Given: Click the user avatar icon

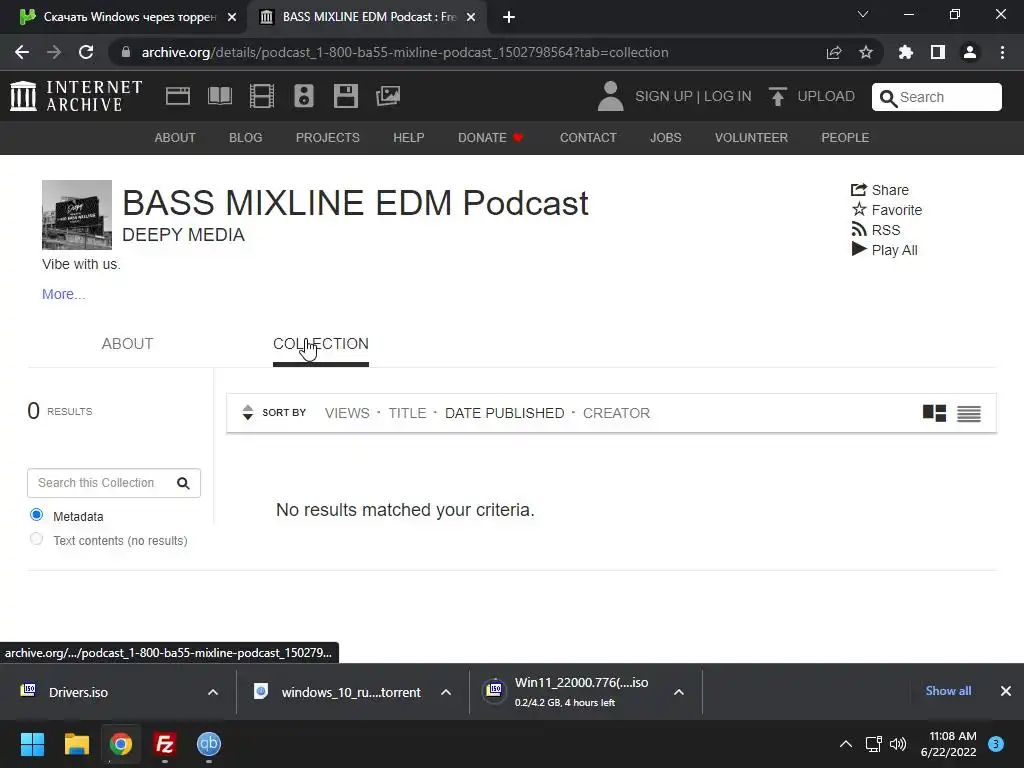Looking at the screenshot, I should (611, 96).
